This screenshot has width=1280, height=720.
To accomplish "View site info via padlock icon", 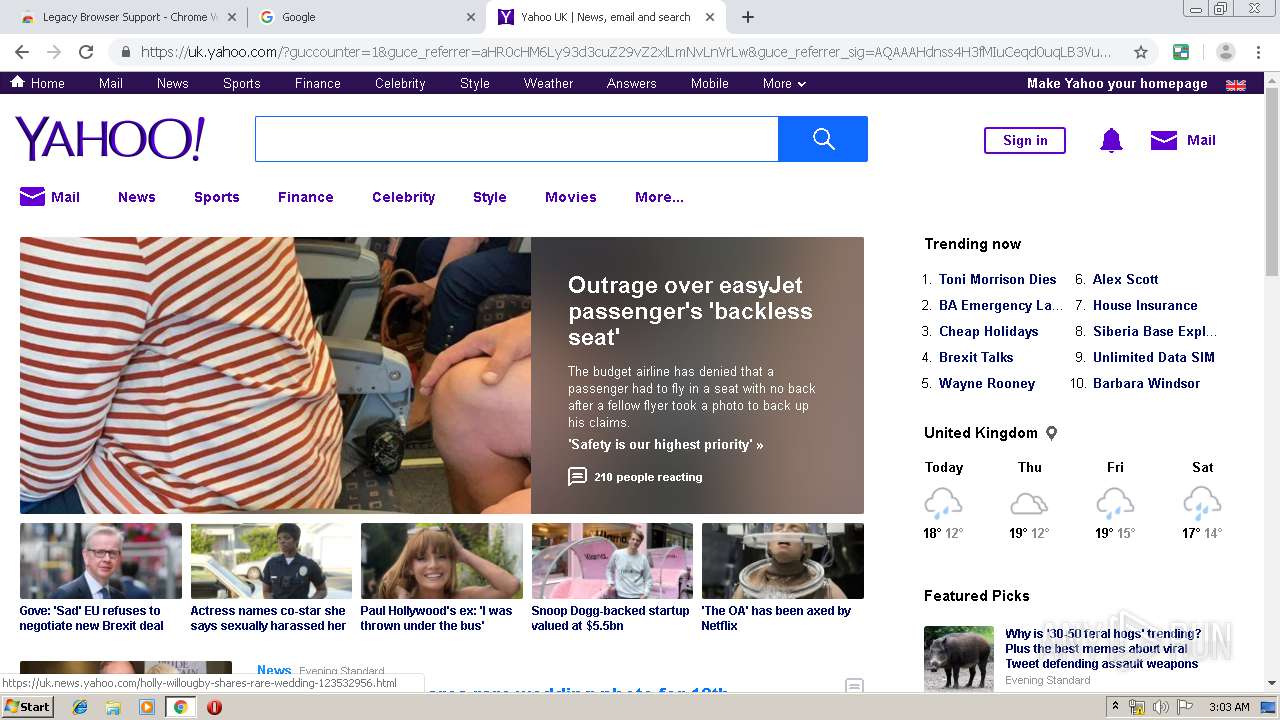I will click(125, 52).
